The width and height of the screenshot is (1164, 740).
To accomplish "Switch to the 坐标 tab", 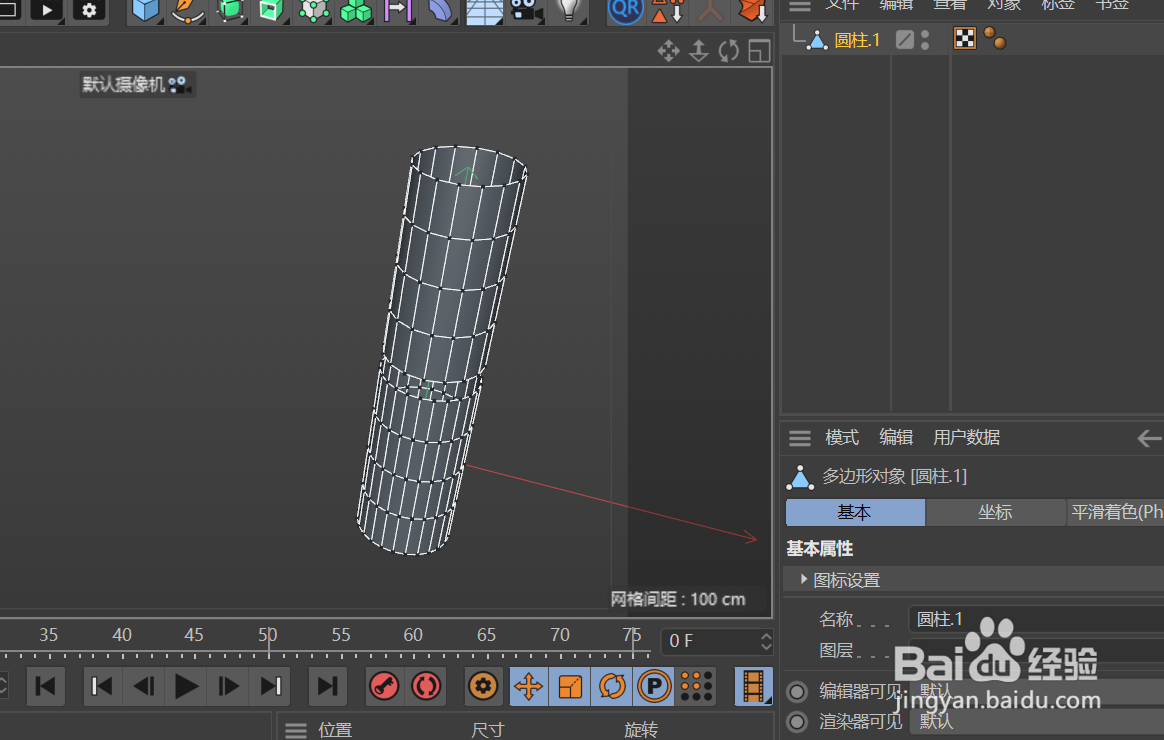I will point(995,512).
